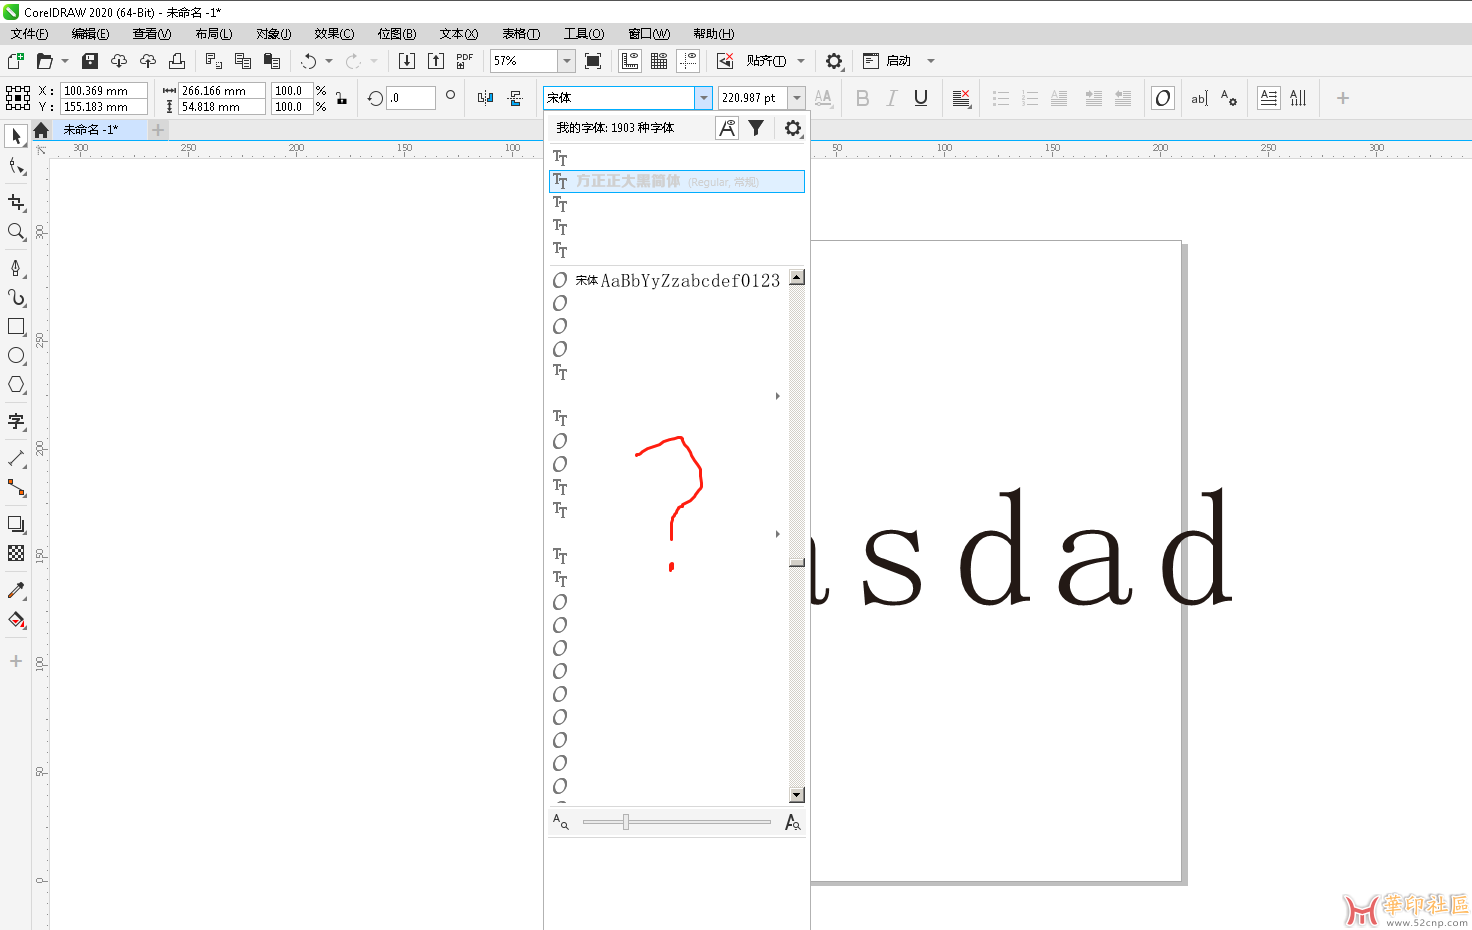1472x930 pixels.
Task: Select the Rectangle tool
Action: coord(16,327)
